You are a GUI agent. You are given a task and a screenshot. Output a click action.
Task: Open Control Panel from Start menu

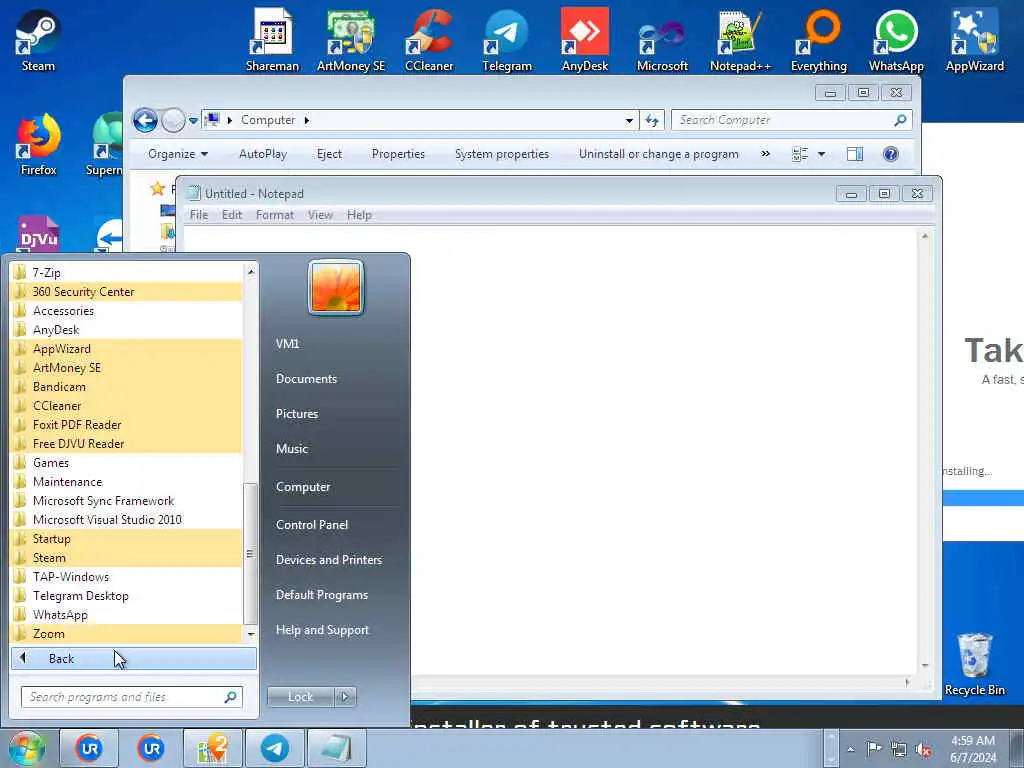tap(312, 525)
